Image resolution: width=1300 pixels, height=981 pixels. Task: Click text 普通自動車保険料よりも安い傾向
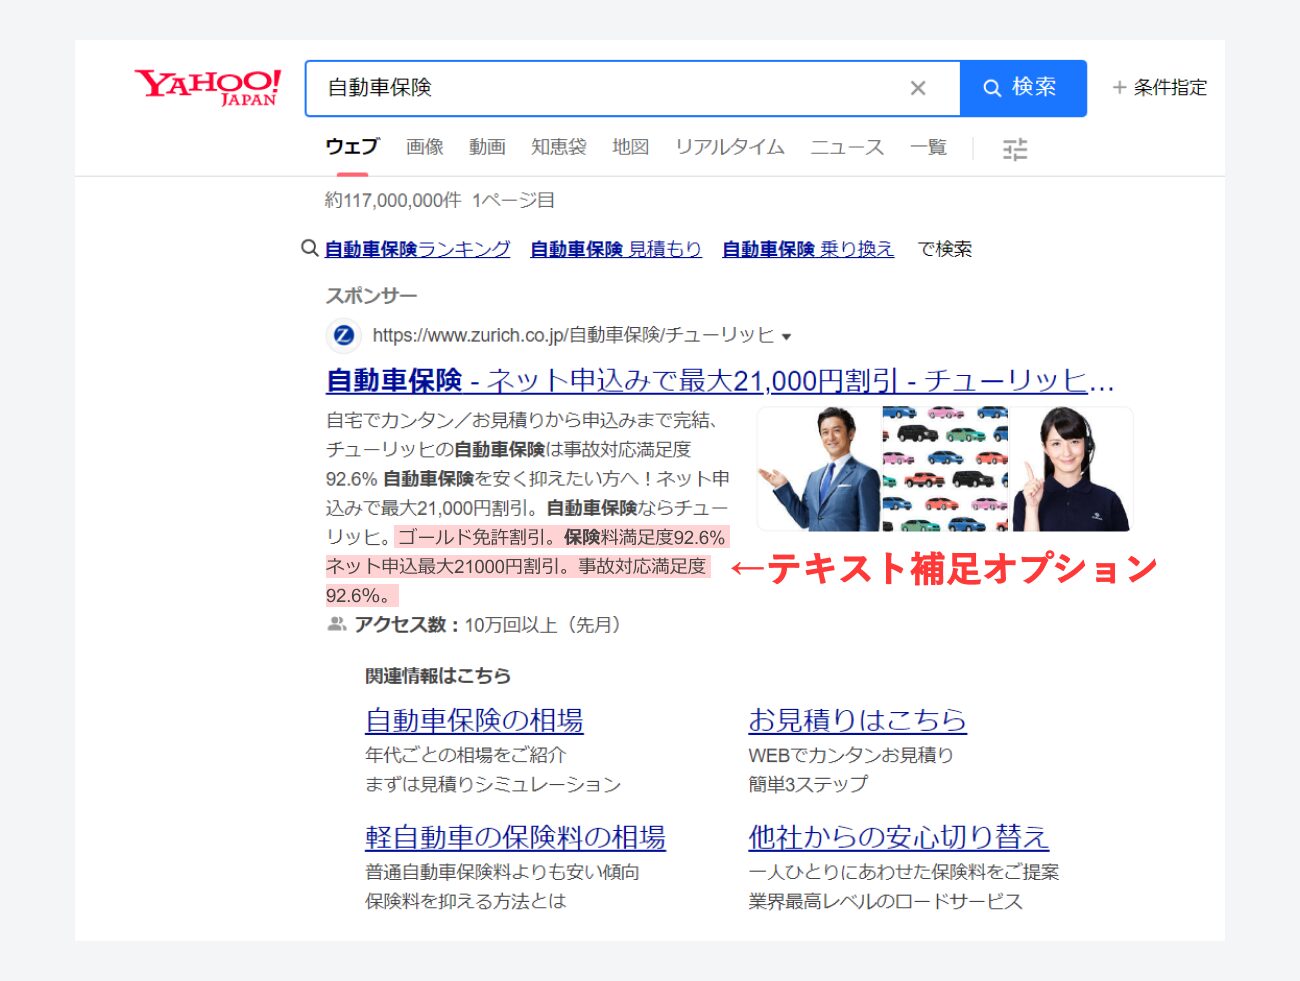point(502,872)
